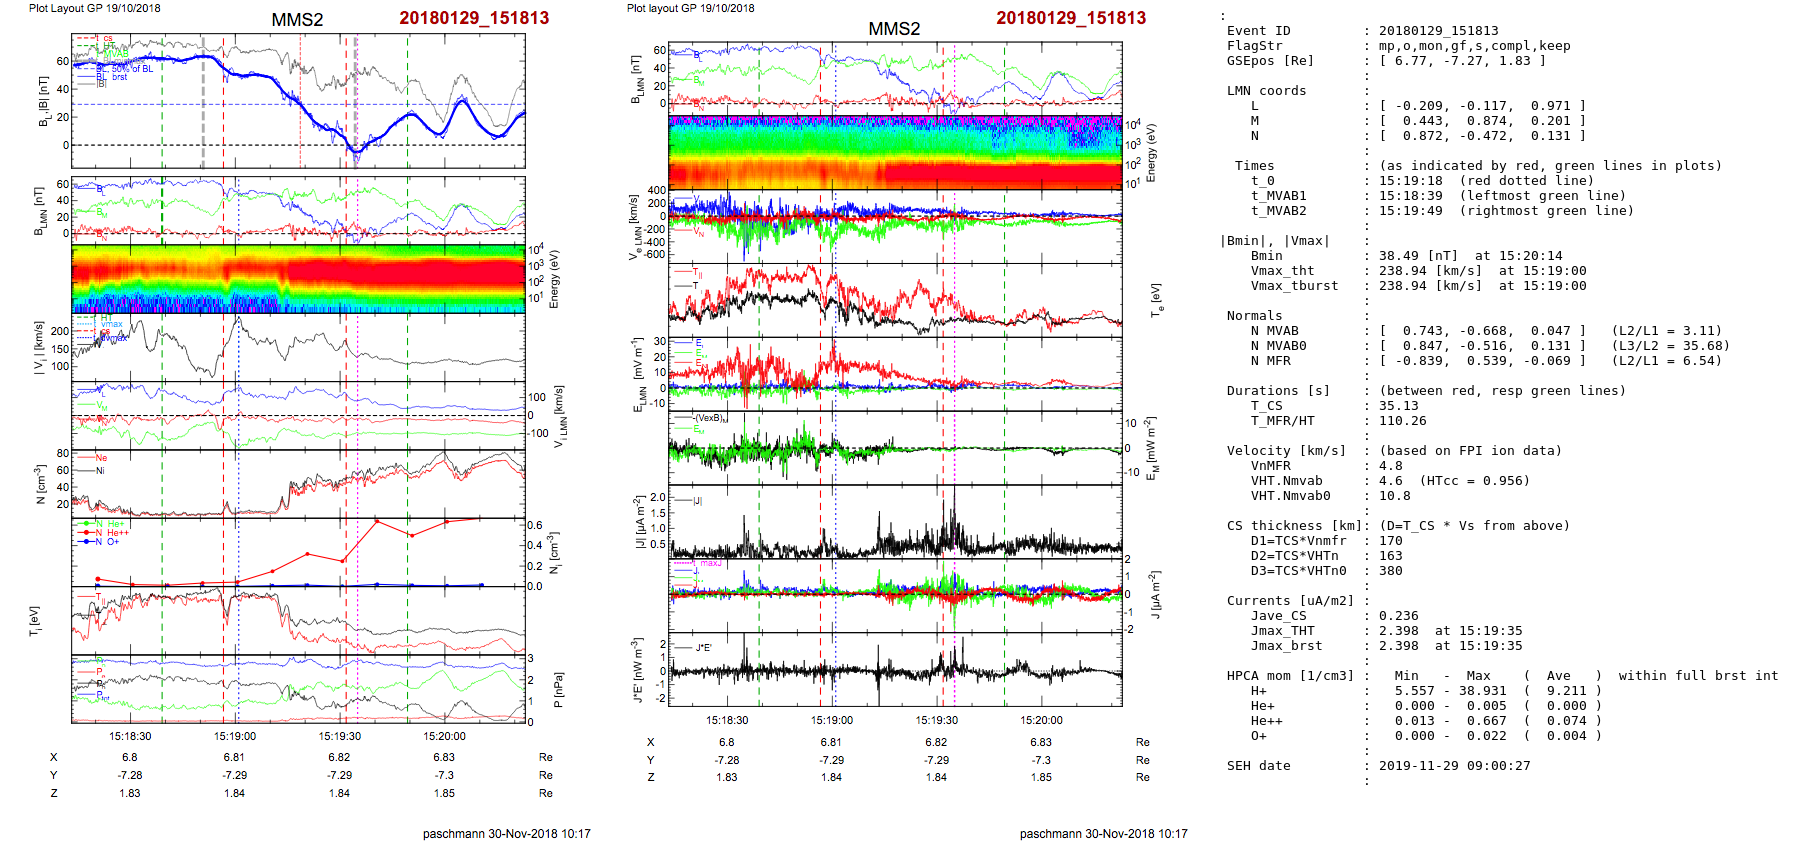Viewport: 1804px width, 841px height.
Task: Select the Bmin value 38.49 [nT]
Action: 1419,256
